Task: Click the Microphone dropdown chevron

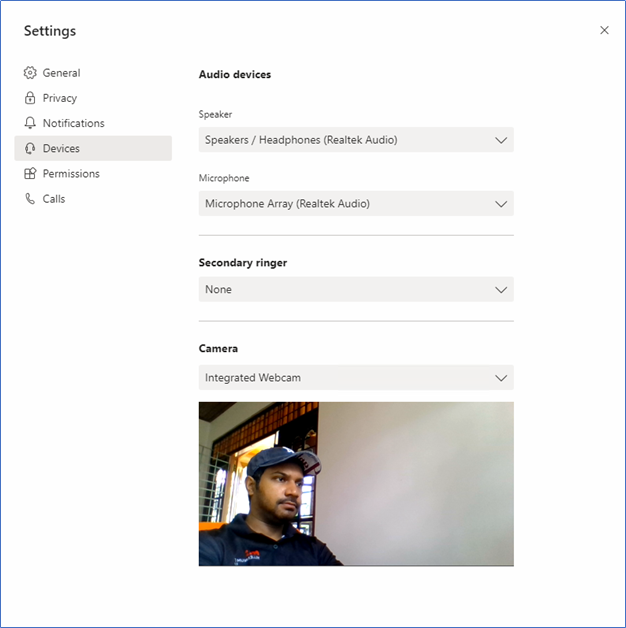Action: point(501,204)
